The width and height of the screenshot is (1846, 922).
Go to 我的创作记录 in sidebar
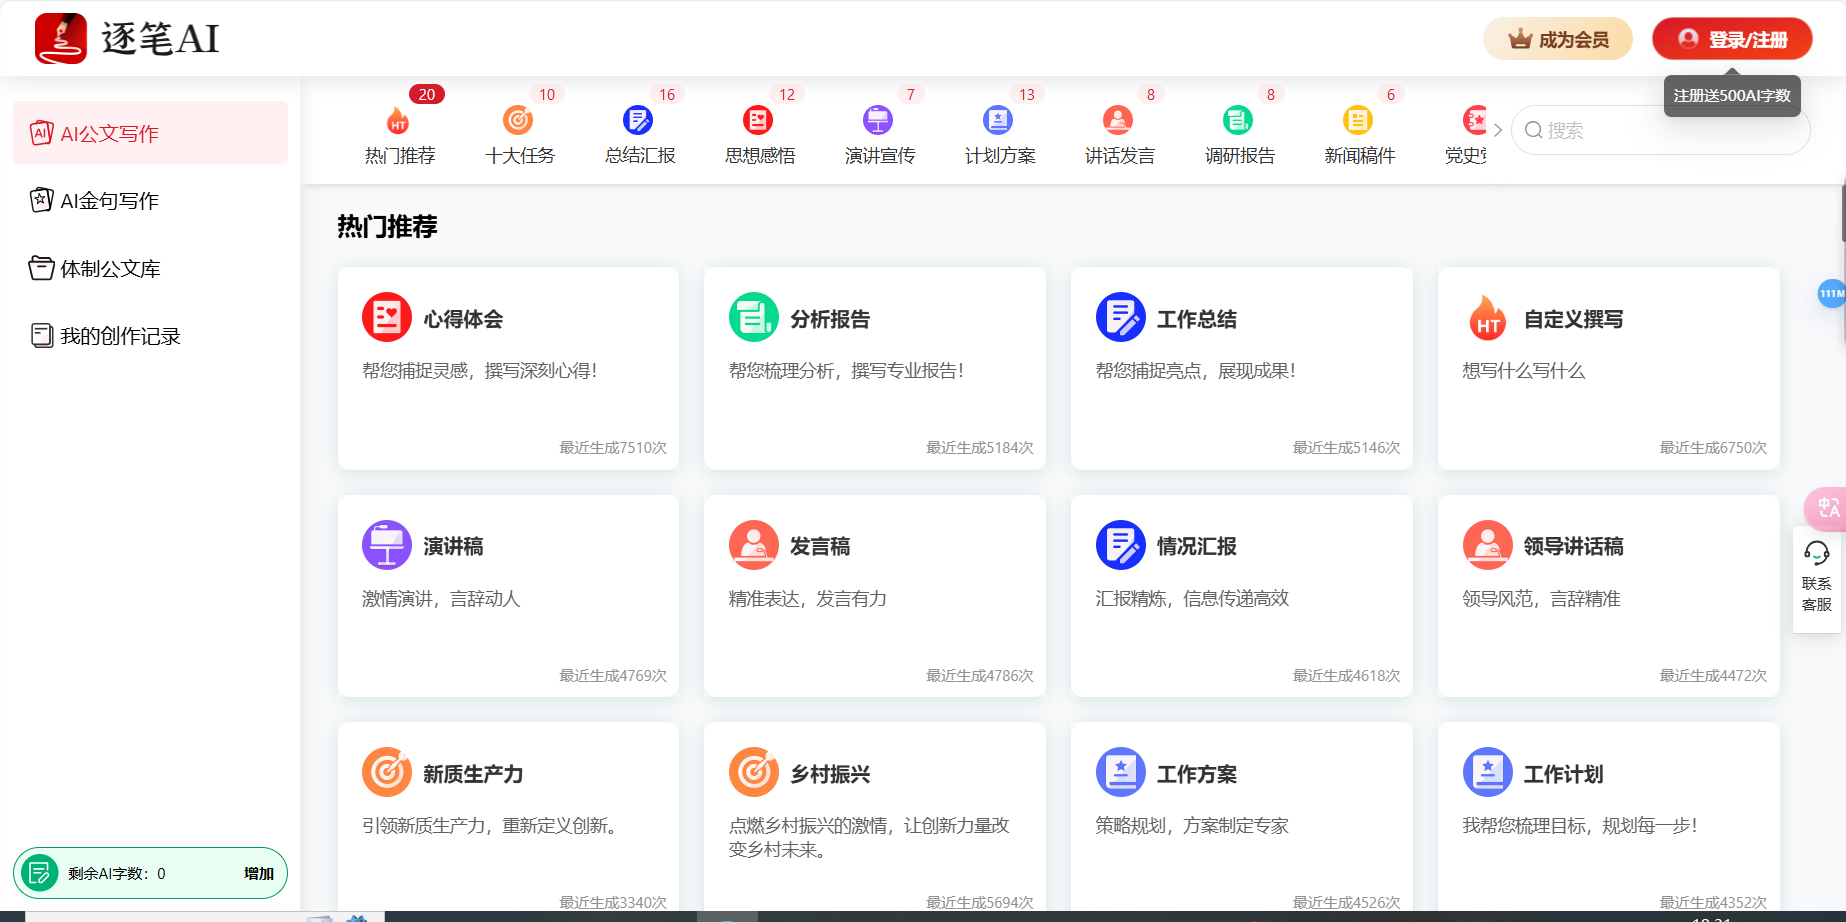click(120, 336)
